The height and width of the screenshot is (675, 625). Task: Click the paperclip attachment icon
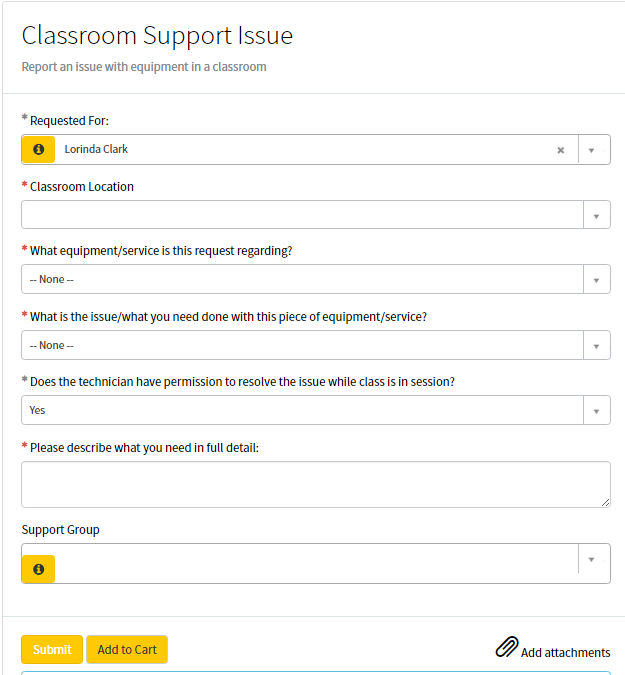[x=507, y=647]
